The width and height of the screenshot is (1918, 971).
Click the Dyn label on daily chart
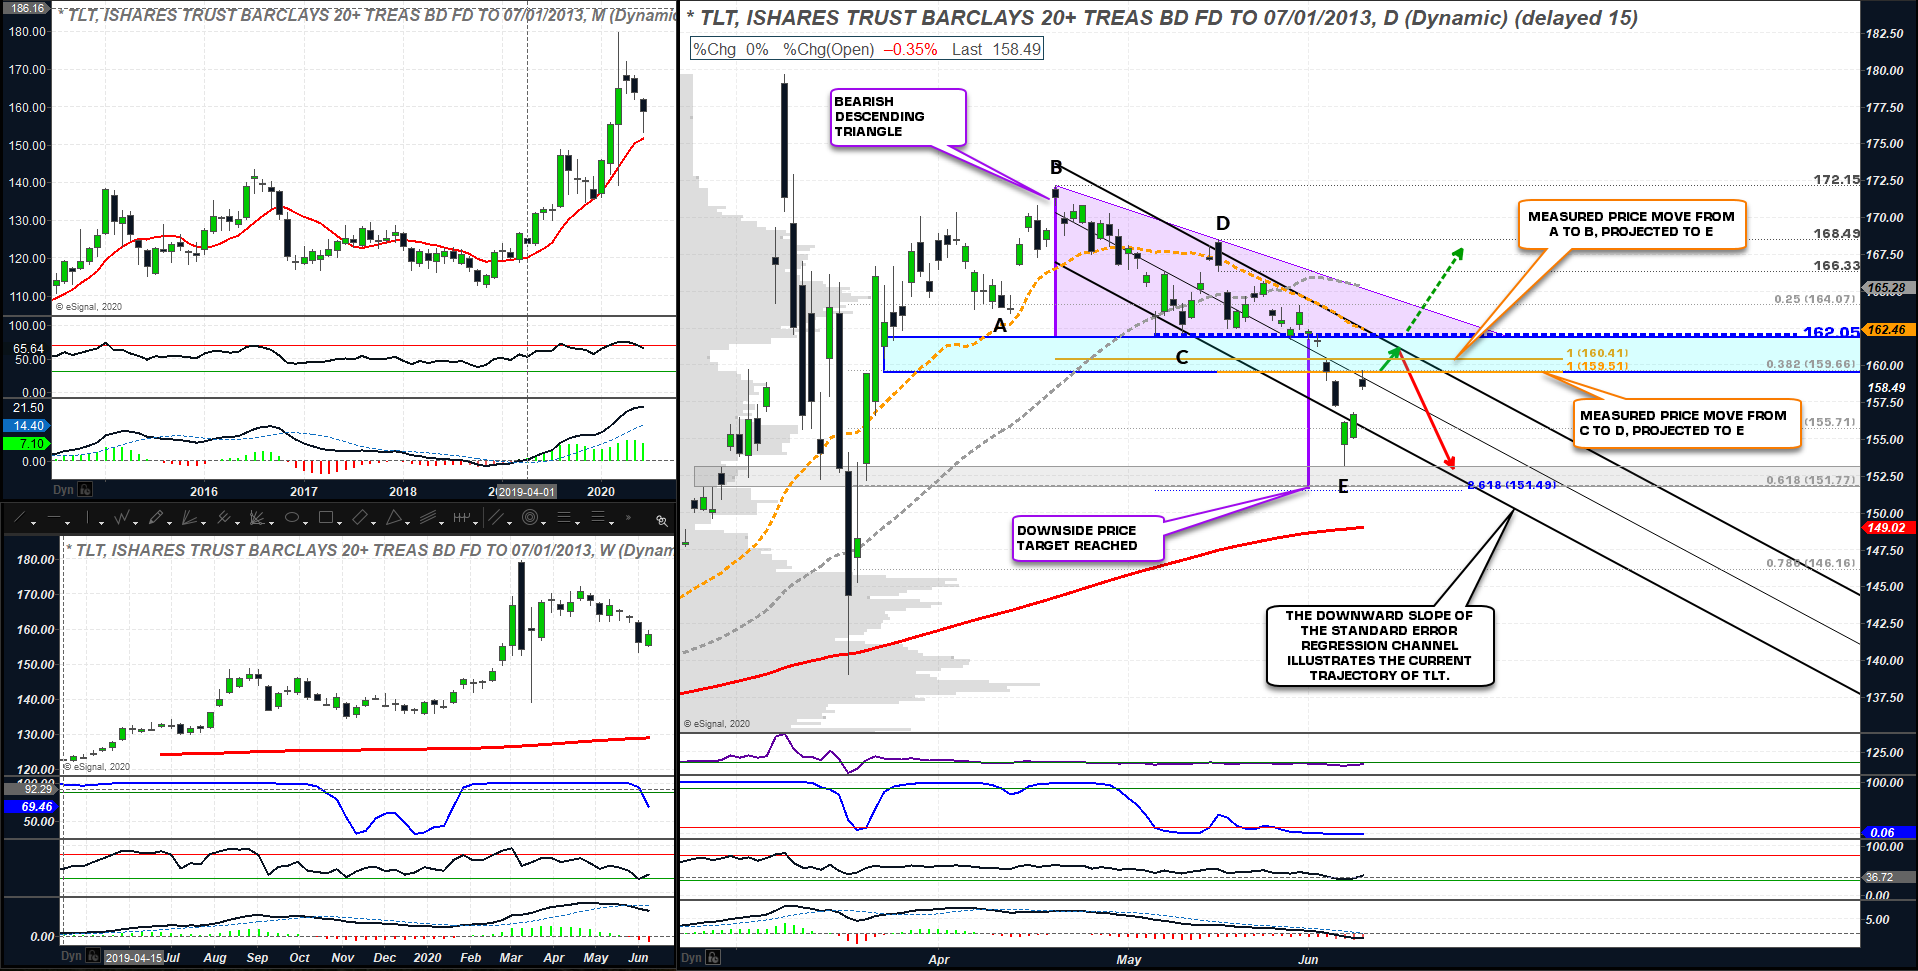pos(691,958)
